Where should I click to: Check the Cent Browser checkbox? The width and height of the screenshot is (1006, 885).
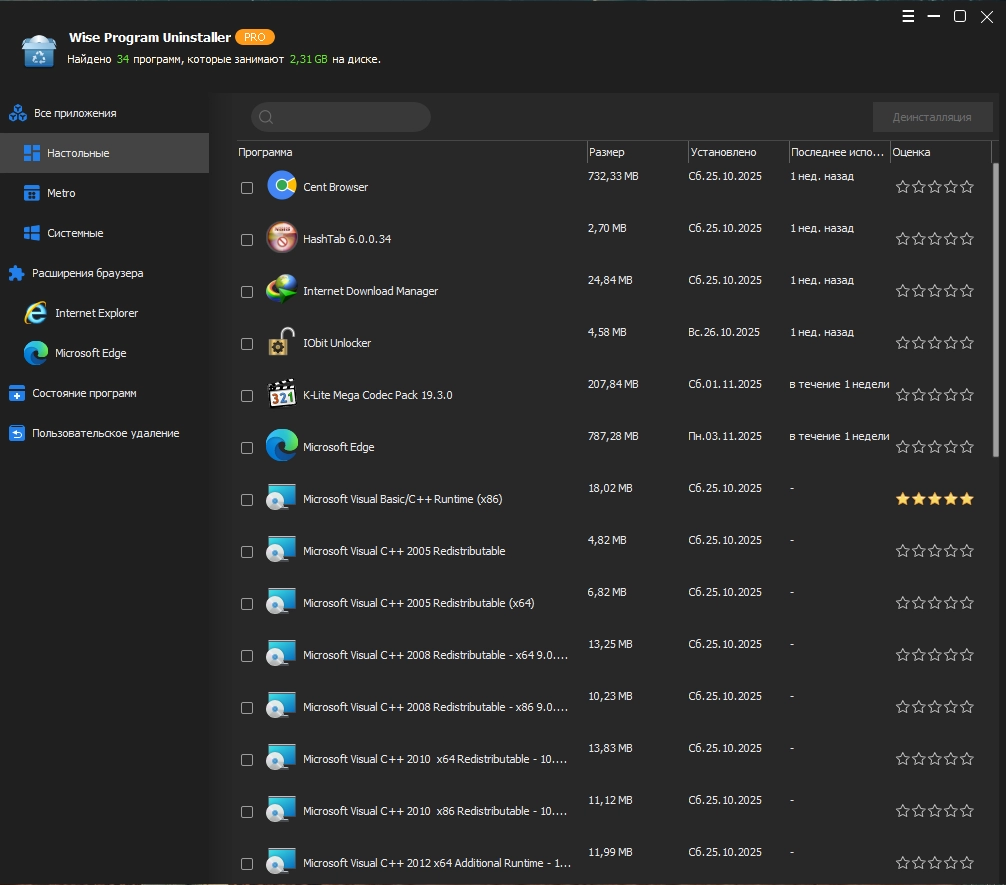247,188
